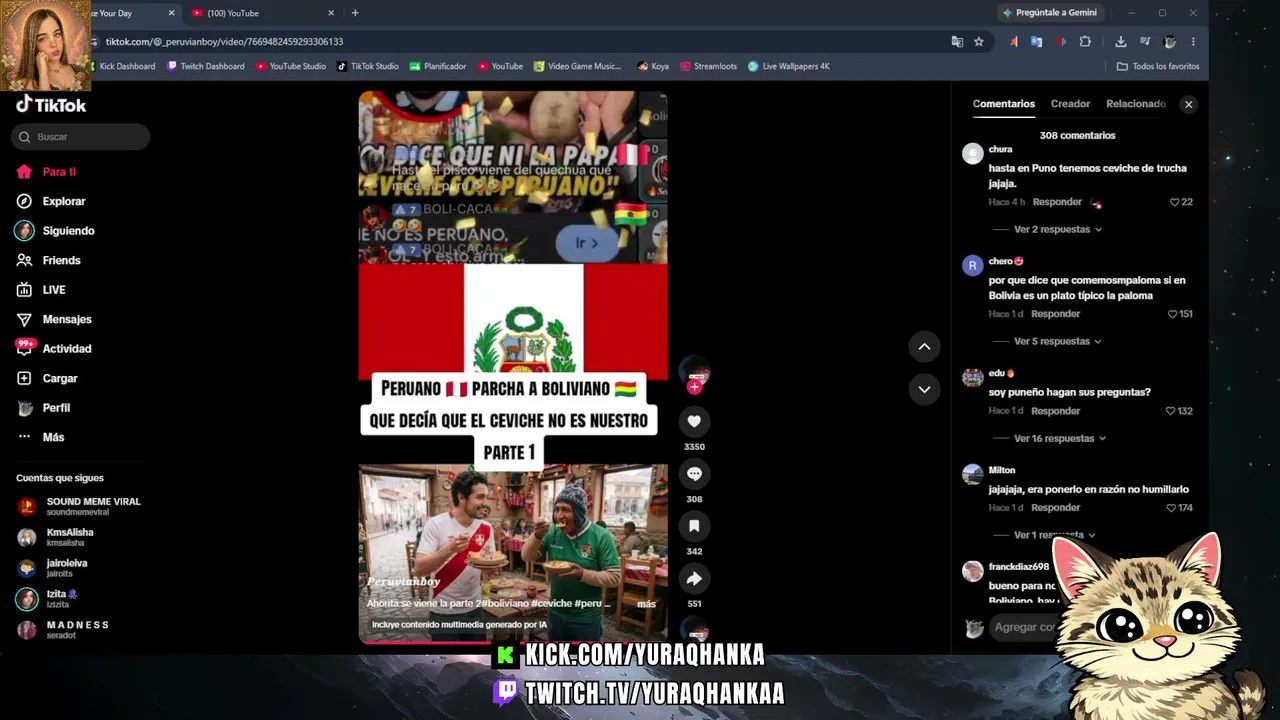This screenshot has width=1280, height=720.
Task: Open Chrome's translate page icon
Action: [x=957, y=42]
